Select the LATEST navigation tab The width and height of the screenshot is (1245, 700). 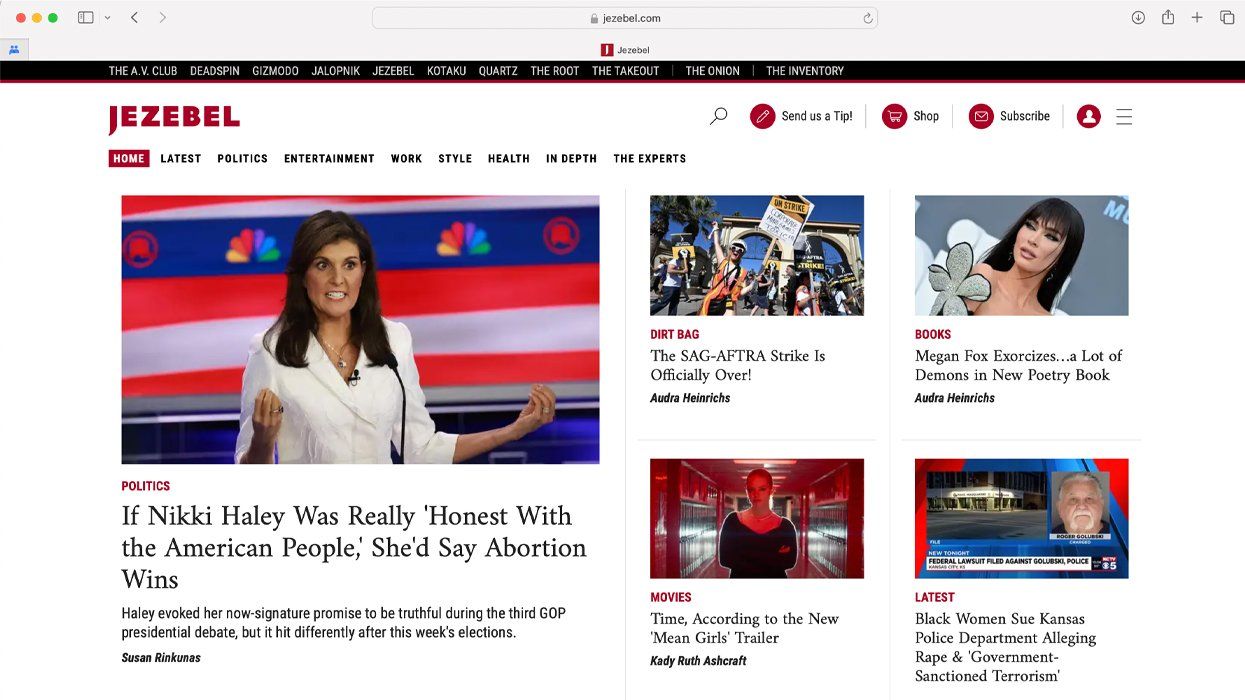coord(181,158)
